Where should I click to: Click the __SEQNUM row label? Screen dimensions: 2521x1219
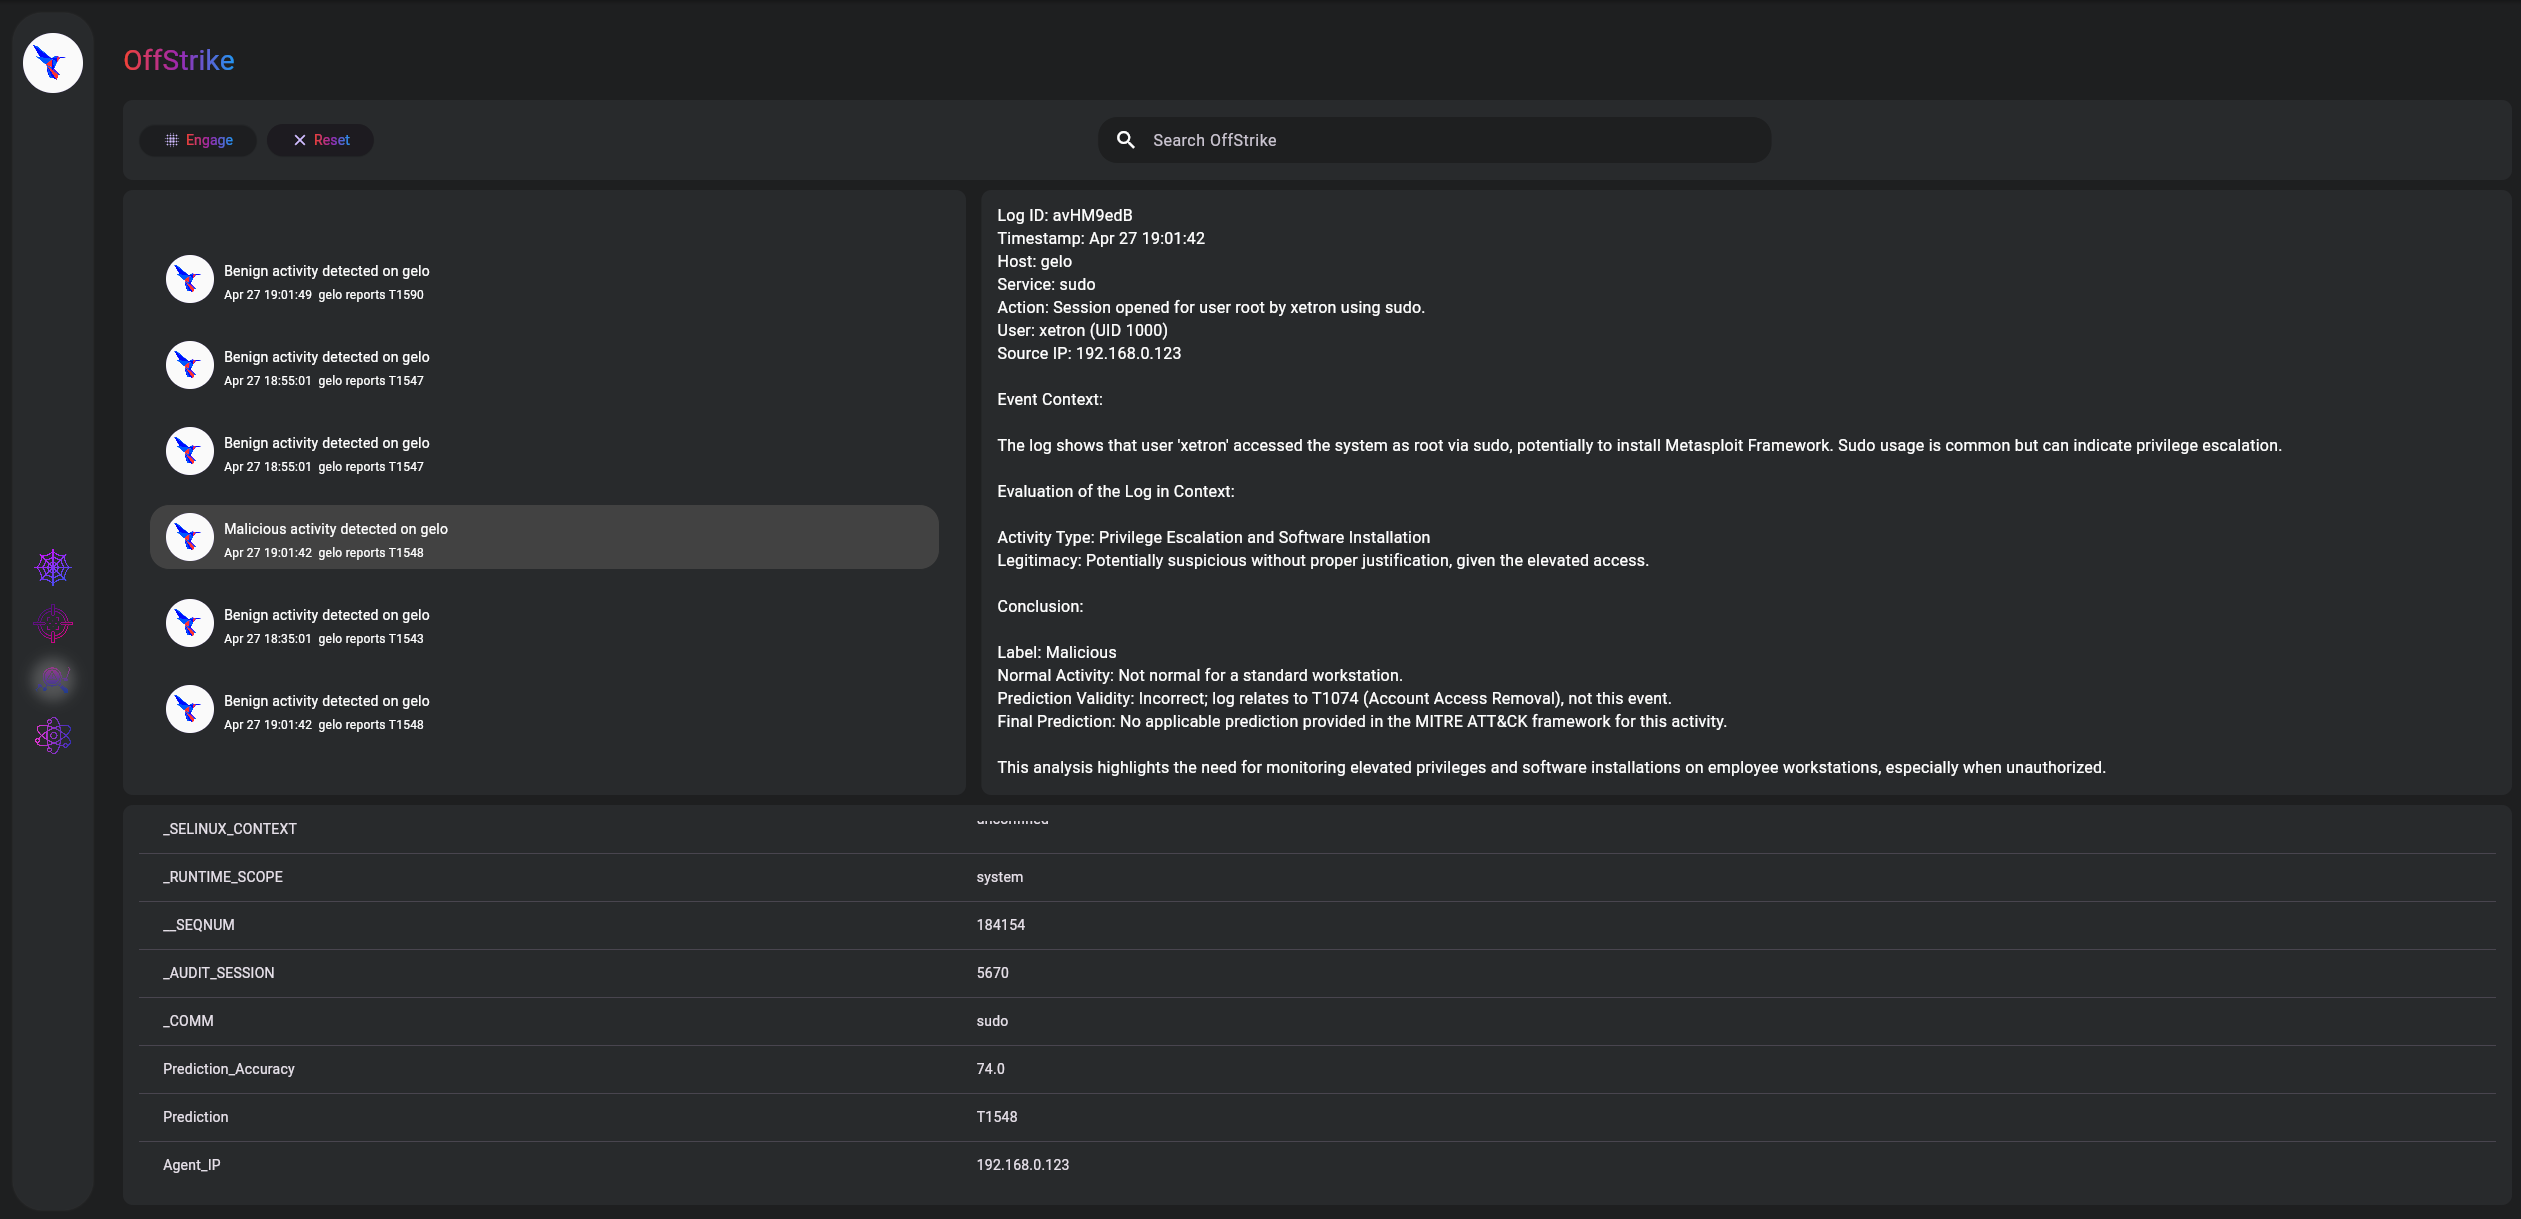click(x=199, y=925)
